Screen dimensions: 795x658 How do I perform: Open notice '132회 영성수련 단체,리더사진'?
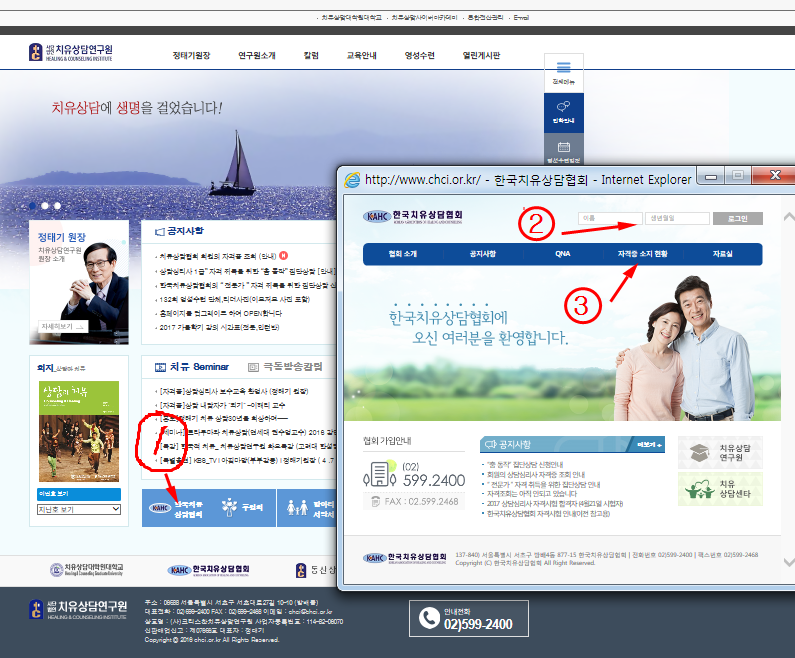click(x=234, y=299)
